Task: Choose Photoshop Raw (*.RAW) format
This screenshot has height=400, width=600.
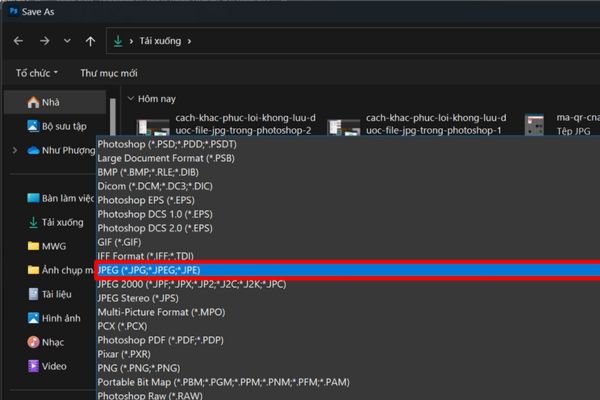Action: (x=348, y=395)
